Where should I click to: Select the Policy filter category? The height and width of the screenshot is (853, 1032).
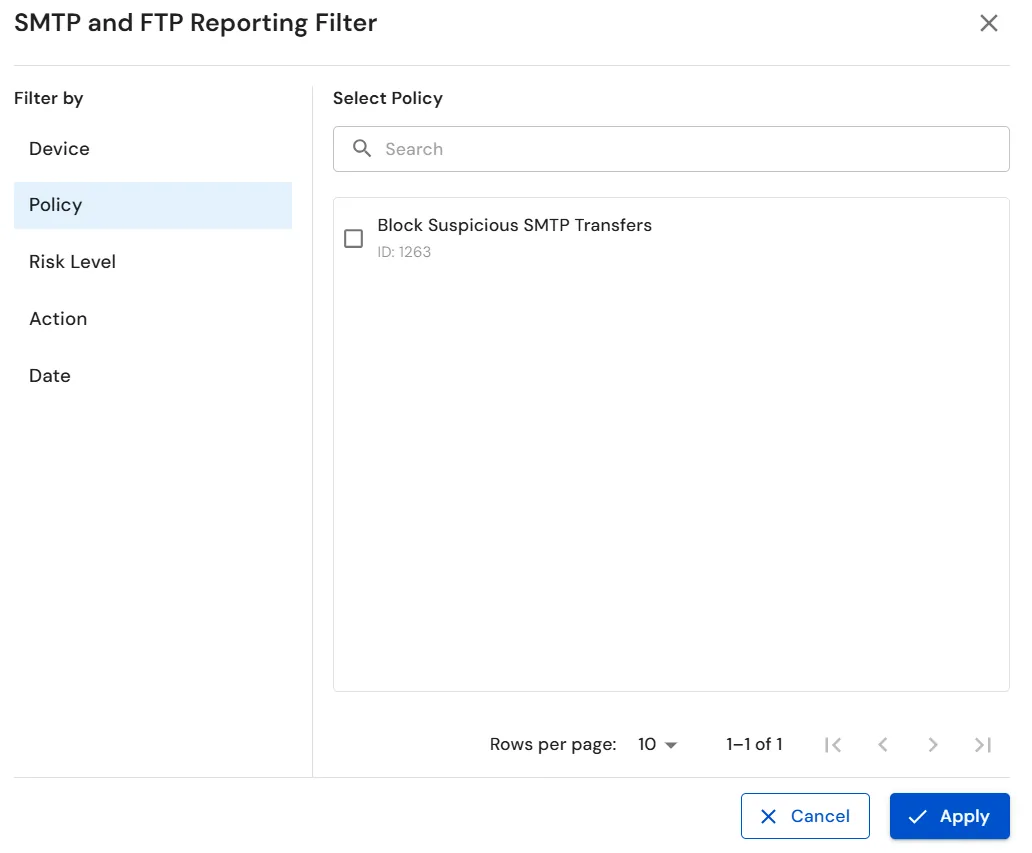coord(153,205)
